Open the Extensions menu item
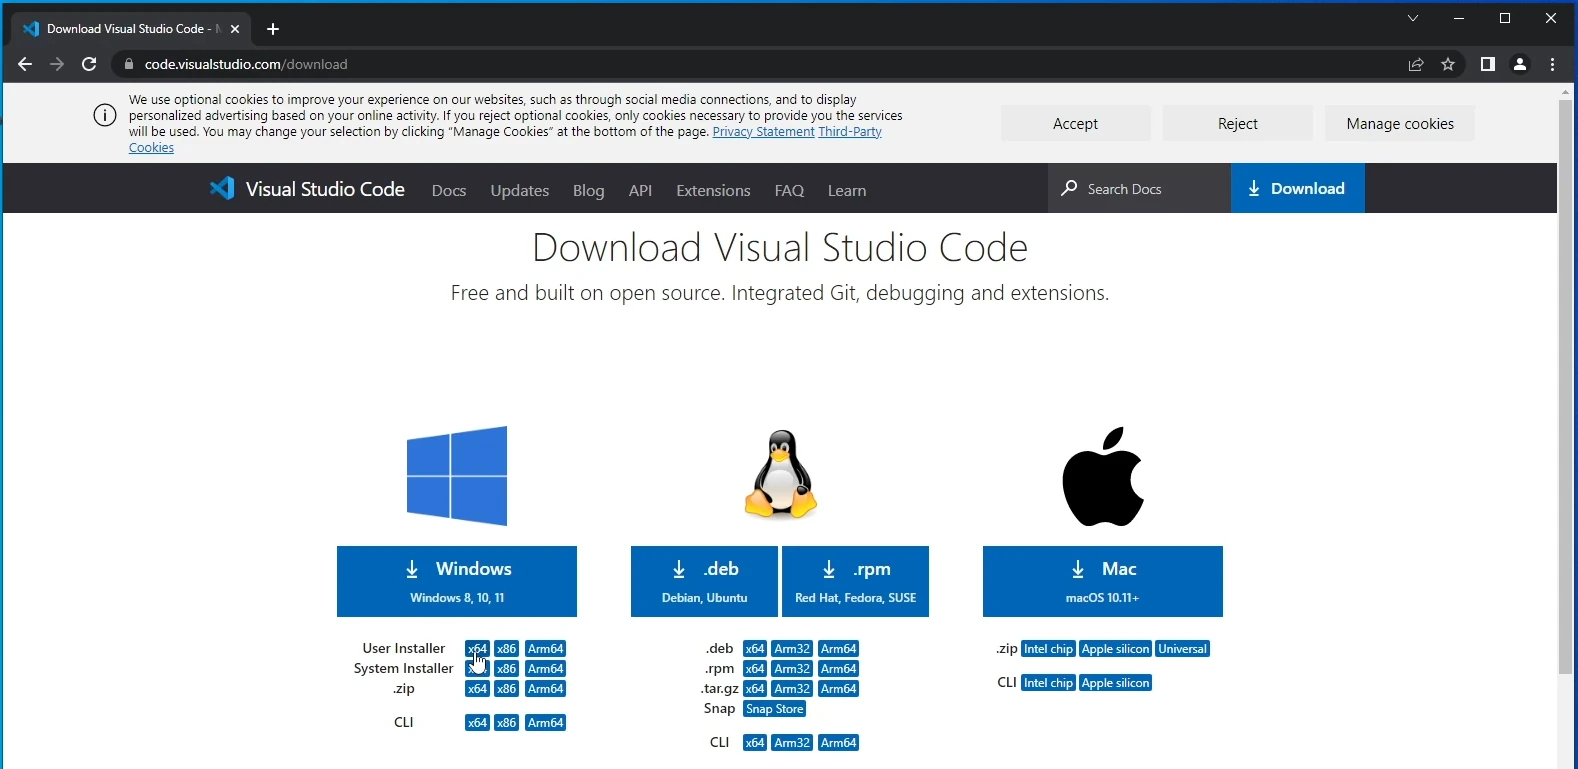1578x769 pixels. [x=713, y=190]
